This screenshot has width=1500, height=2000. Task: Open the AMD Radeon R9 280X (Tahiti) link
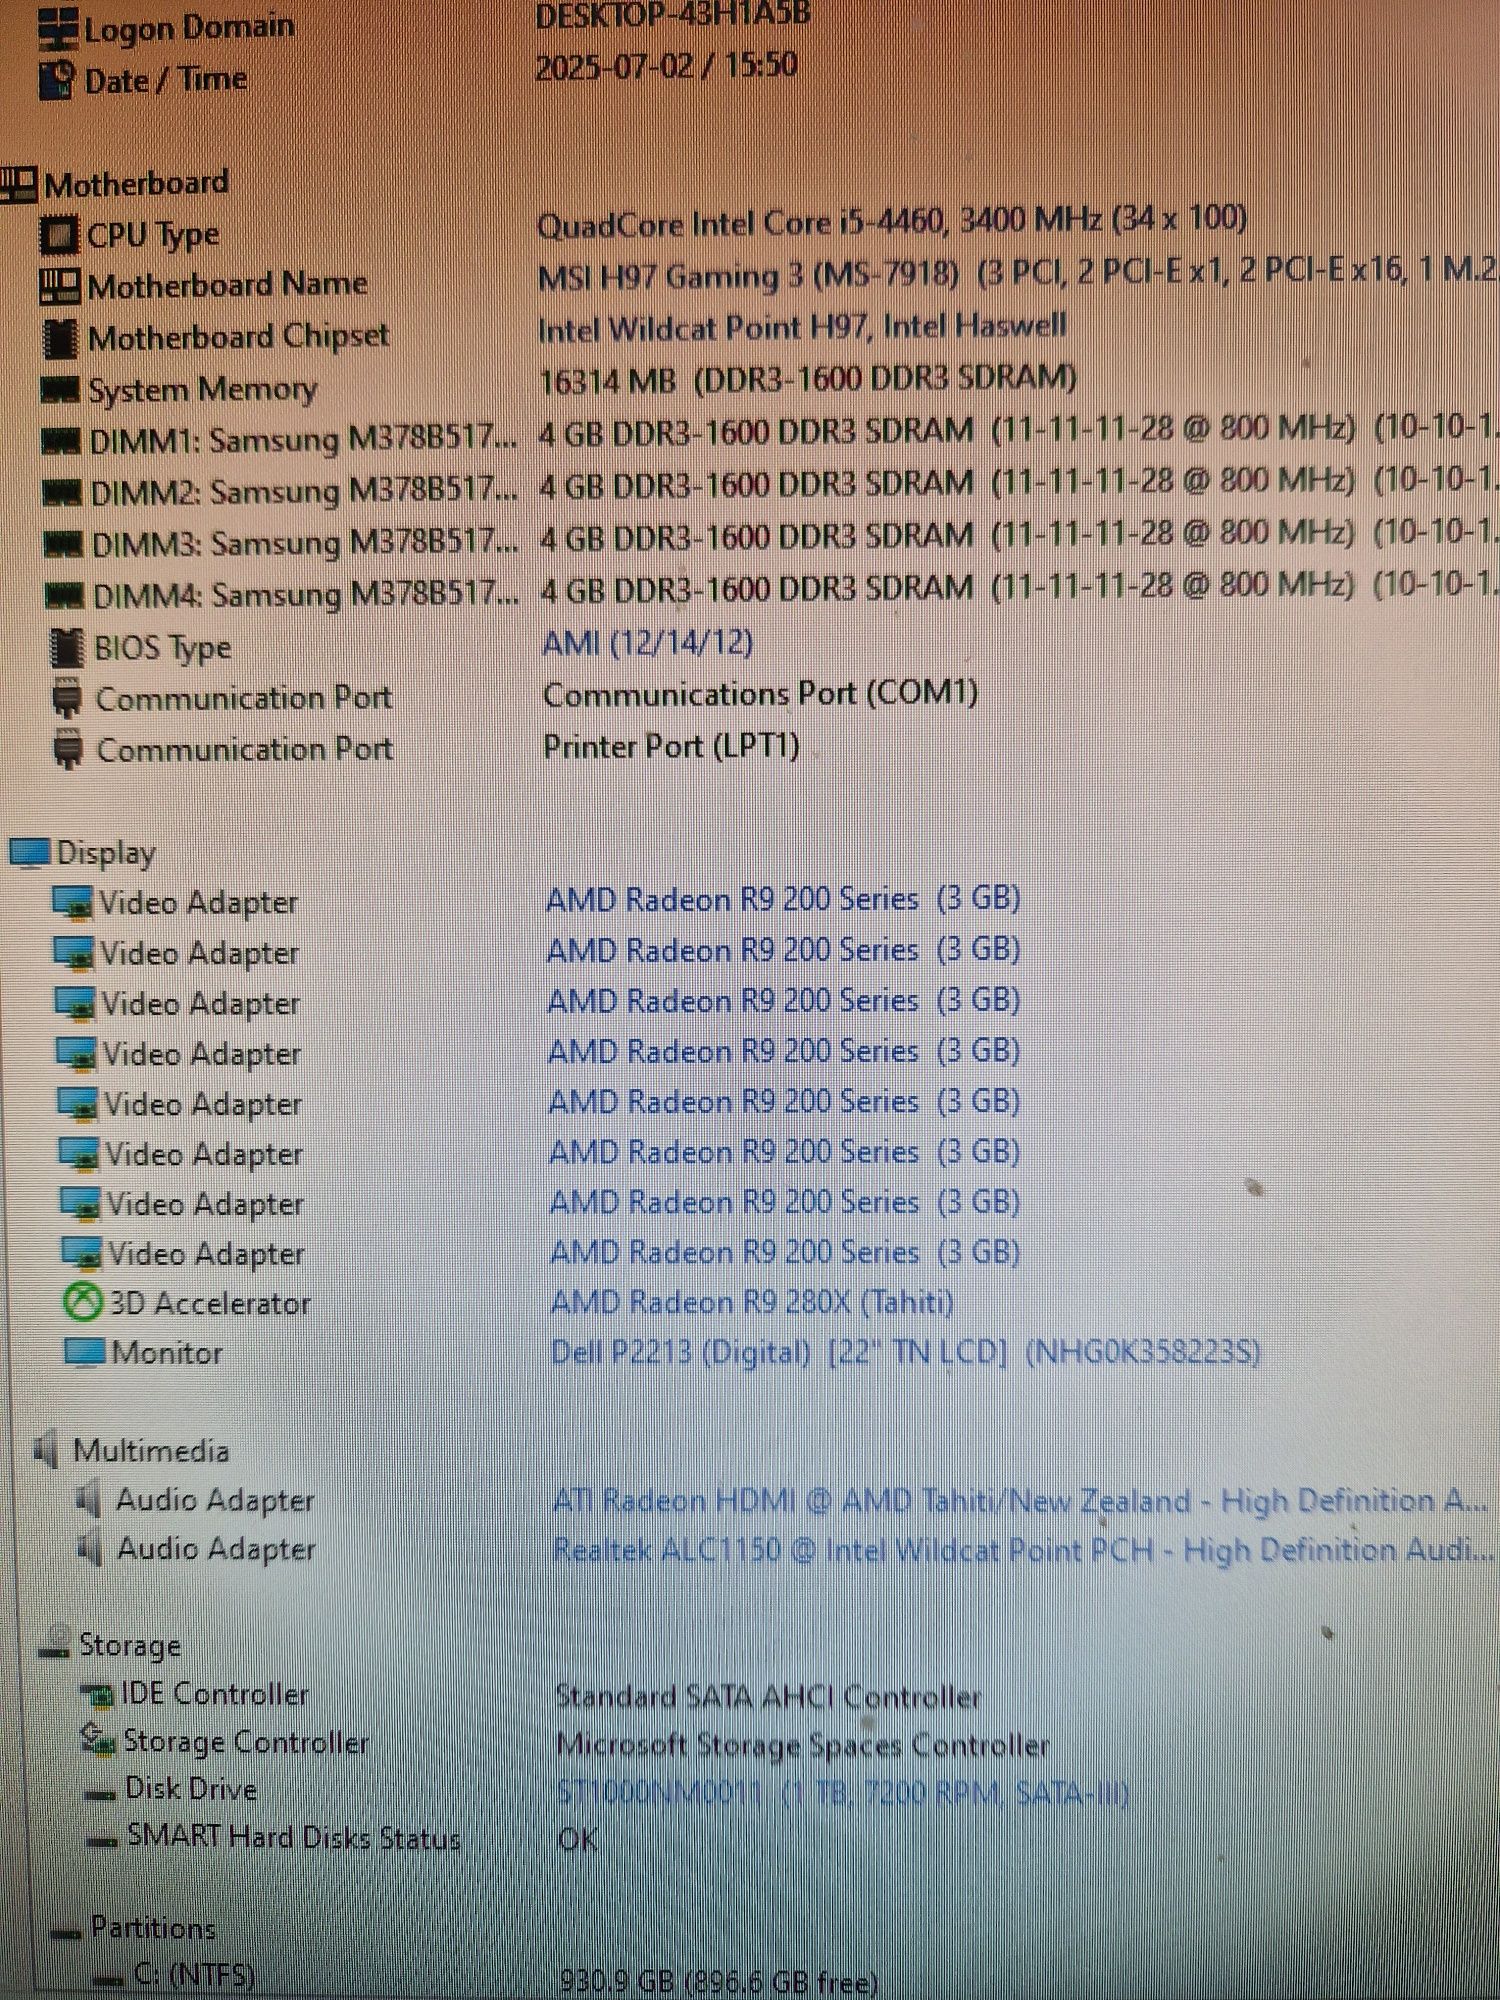[x=752, y=1302]
